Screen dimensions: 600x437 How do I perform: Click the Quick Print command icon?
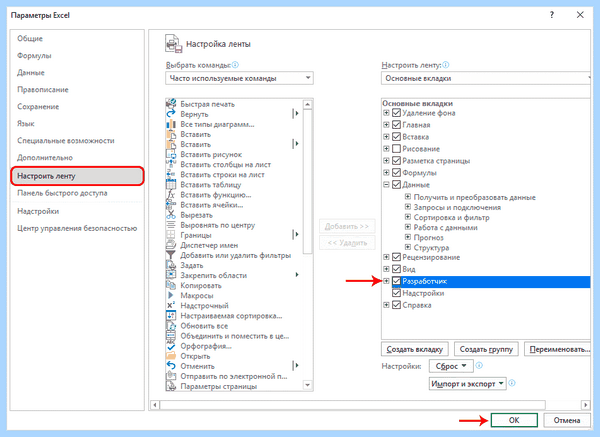coord(171,104)
